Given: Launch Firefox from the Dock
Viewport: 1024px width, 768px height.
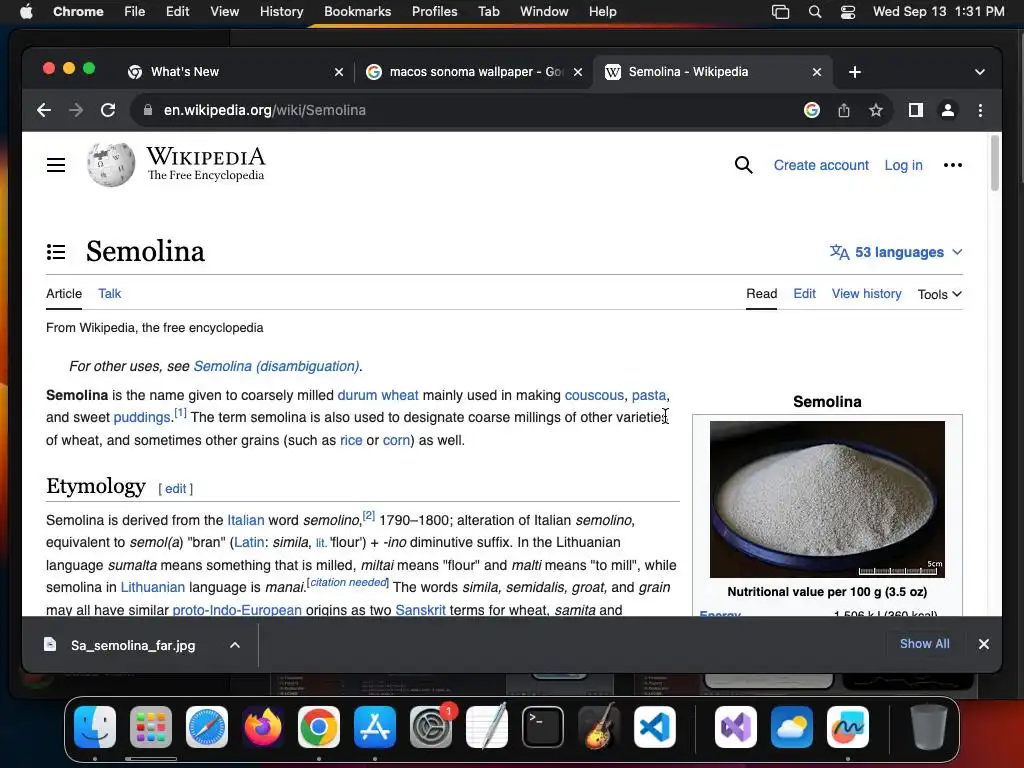Looking at the screenshot, I should pos(263,727).
